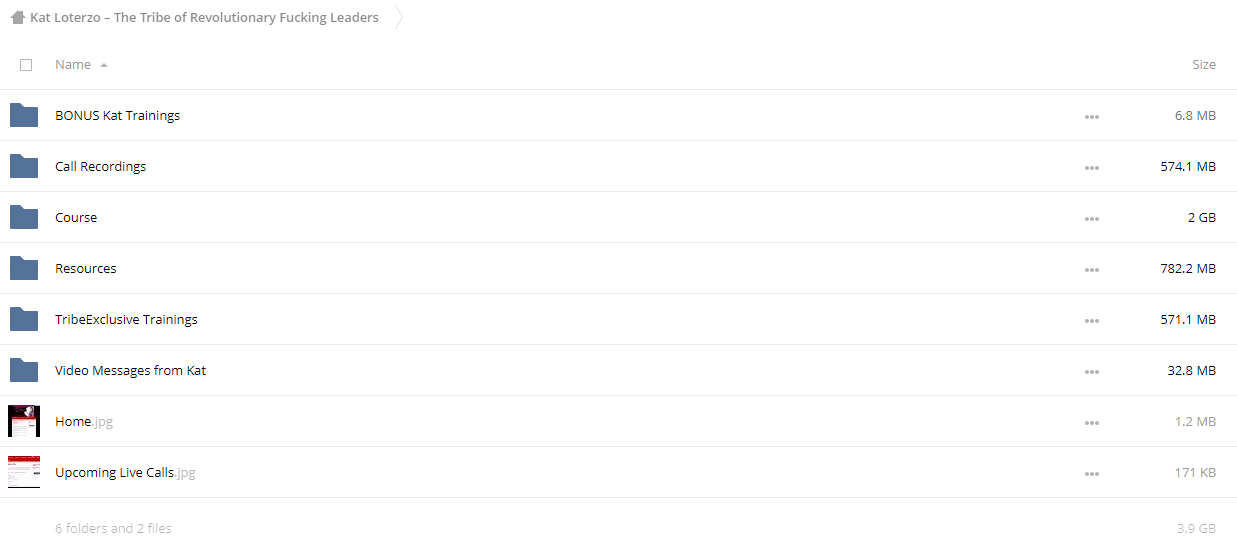
Task: Open the three-dot menu for Resources
Action: click(x=1091, y=270)
